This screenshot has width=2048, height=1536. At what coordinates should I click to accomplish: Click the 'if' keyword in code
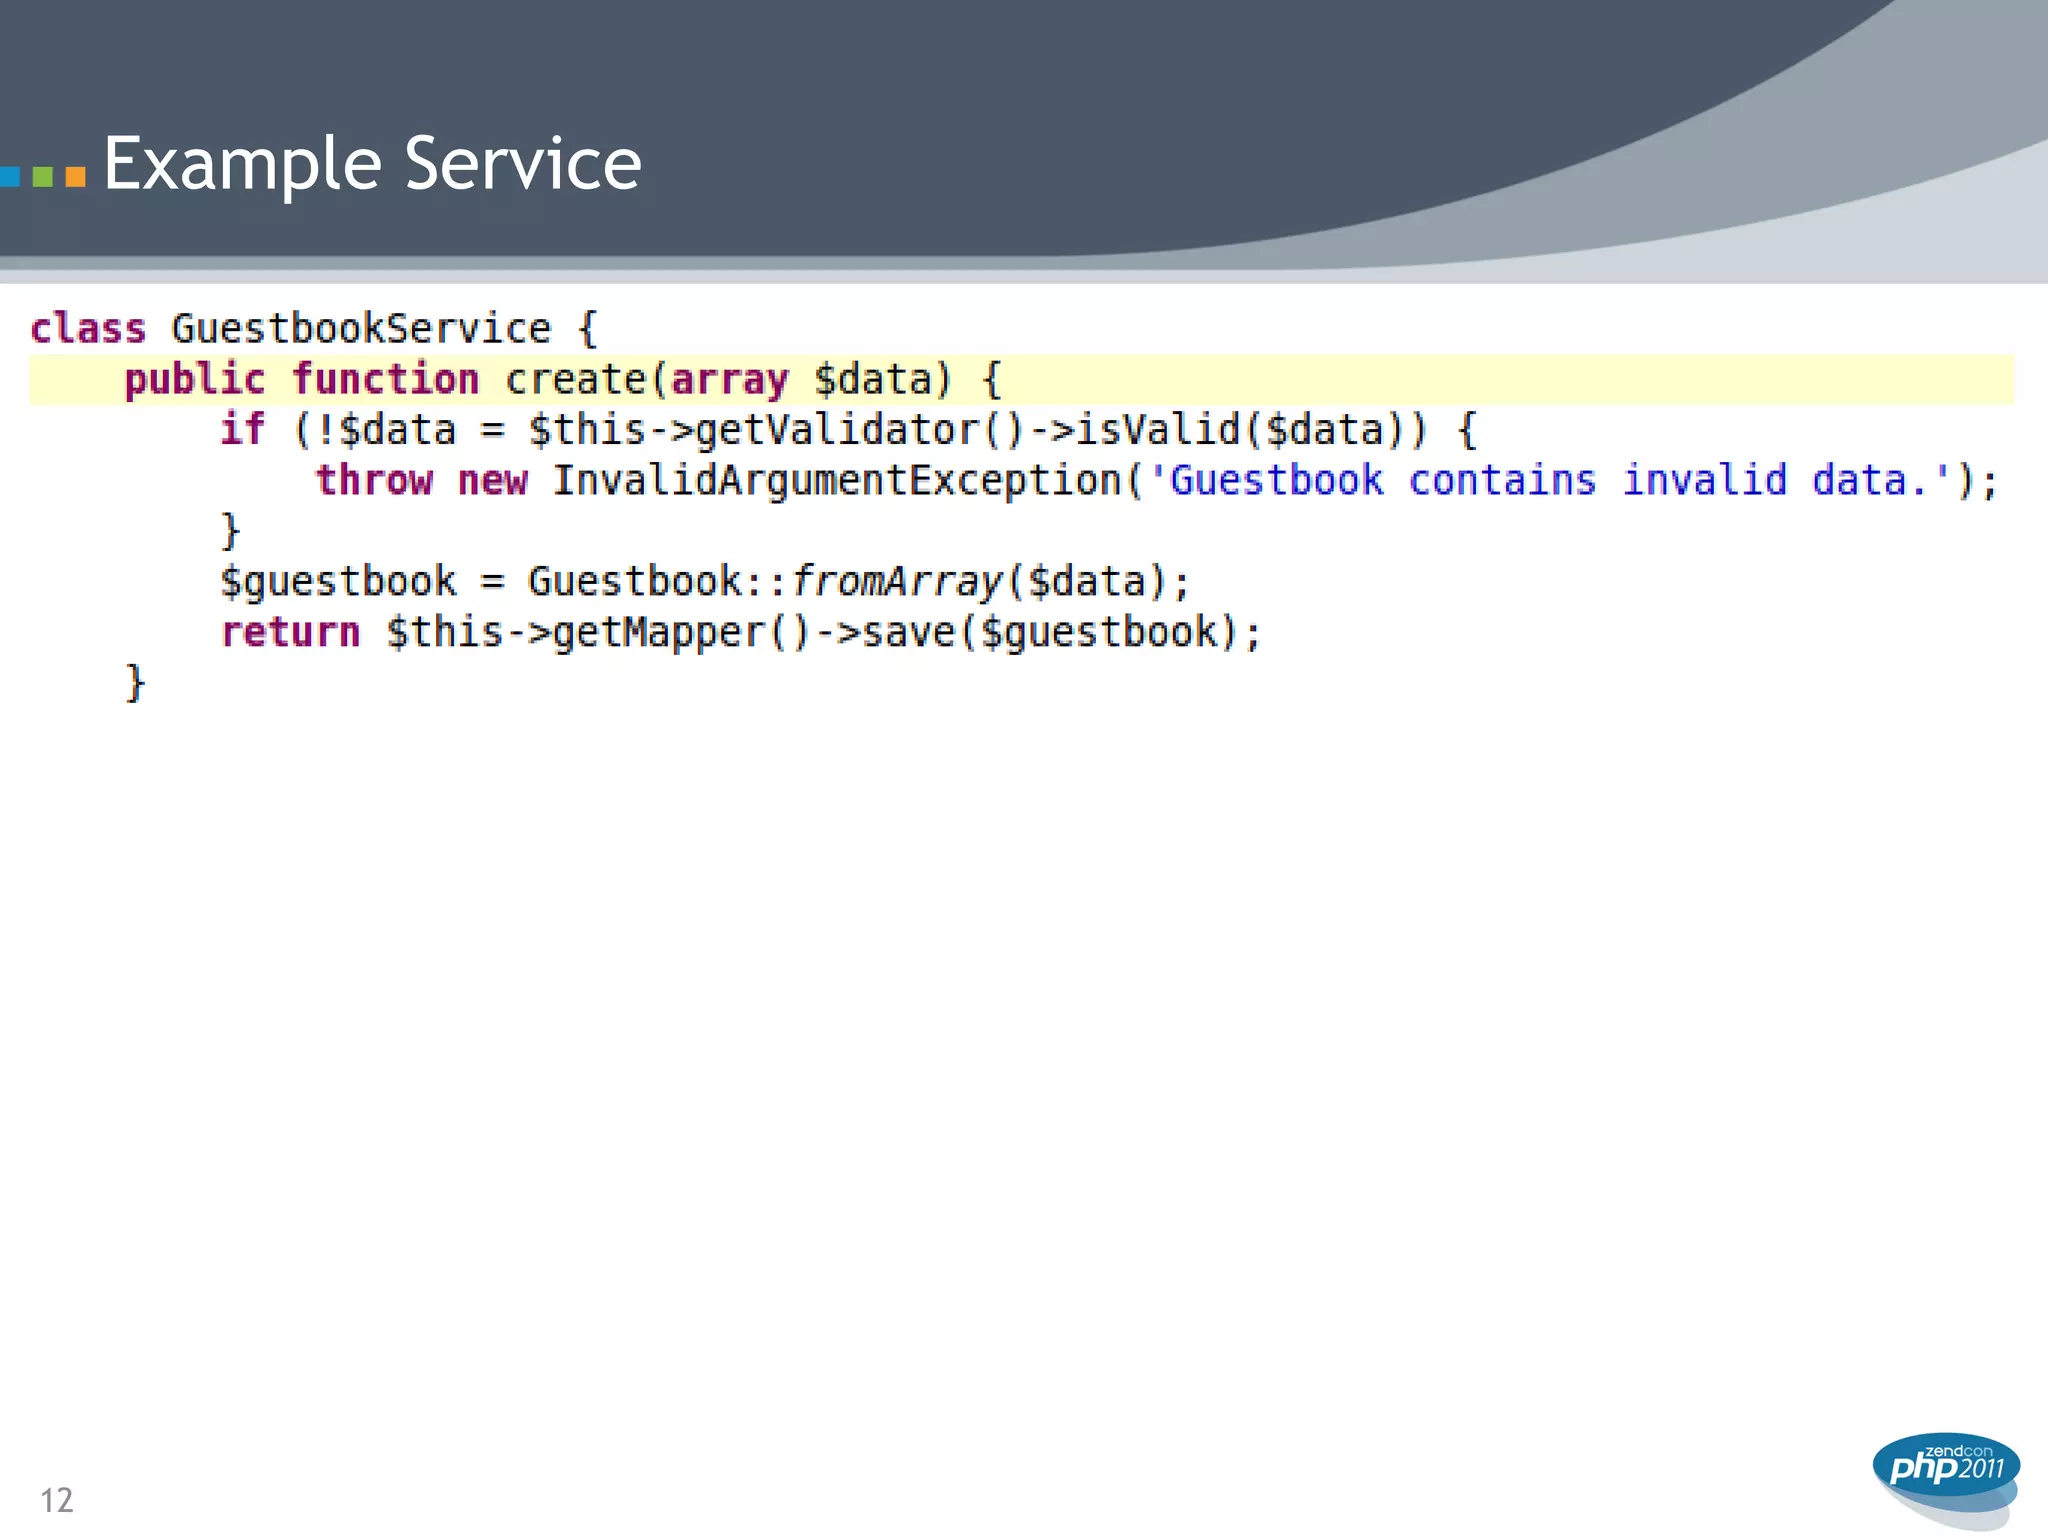coord(242,430)
